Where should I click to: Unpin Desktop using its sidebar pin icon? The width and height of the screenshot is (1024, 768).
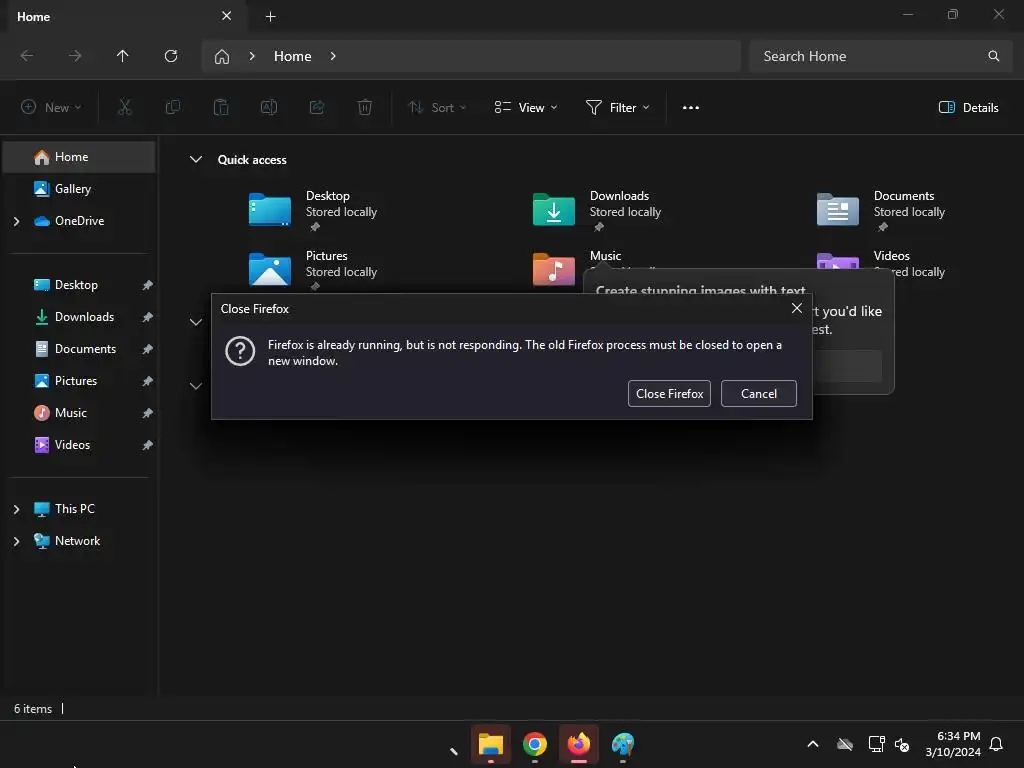coord(148,285)
